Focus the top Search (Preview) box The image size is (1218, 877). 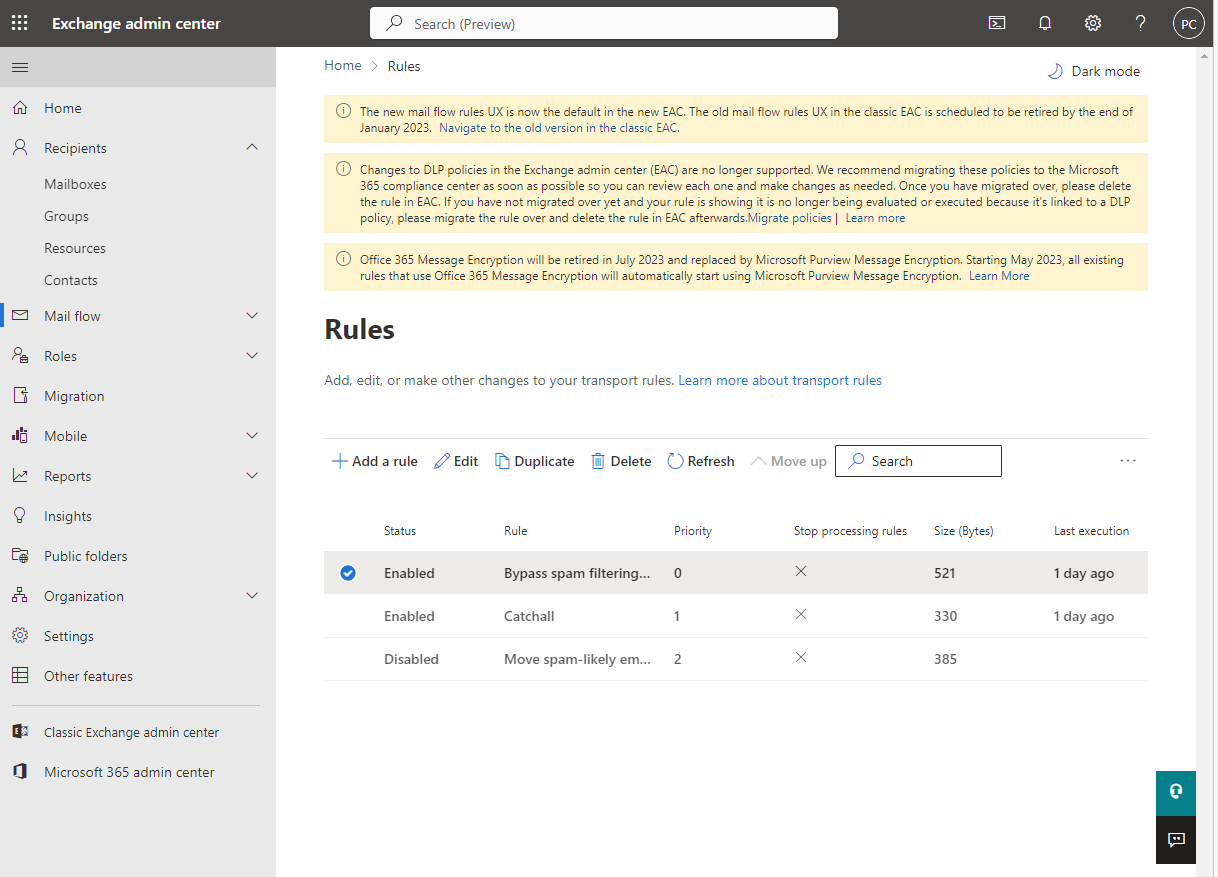click(x=604, y=23)
